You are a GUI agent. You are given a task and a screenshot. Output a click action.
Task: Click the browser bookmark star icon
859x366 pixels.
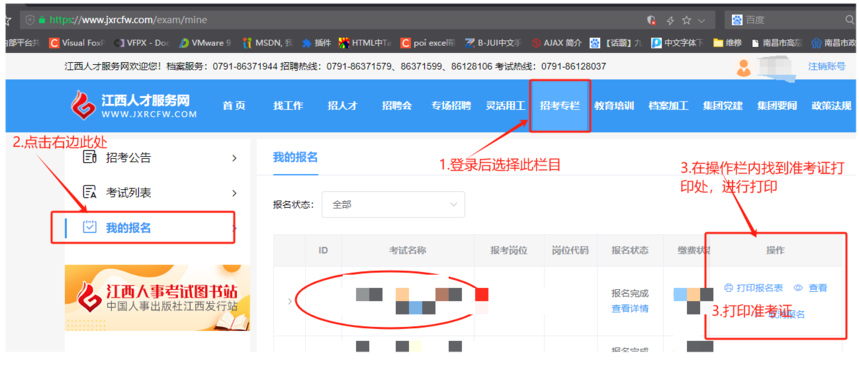tap(686, 20)
